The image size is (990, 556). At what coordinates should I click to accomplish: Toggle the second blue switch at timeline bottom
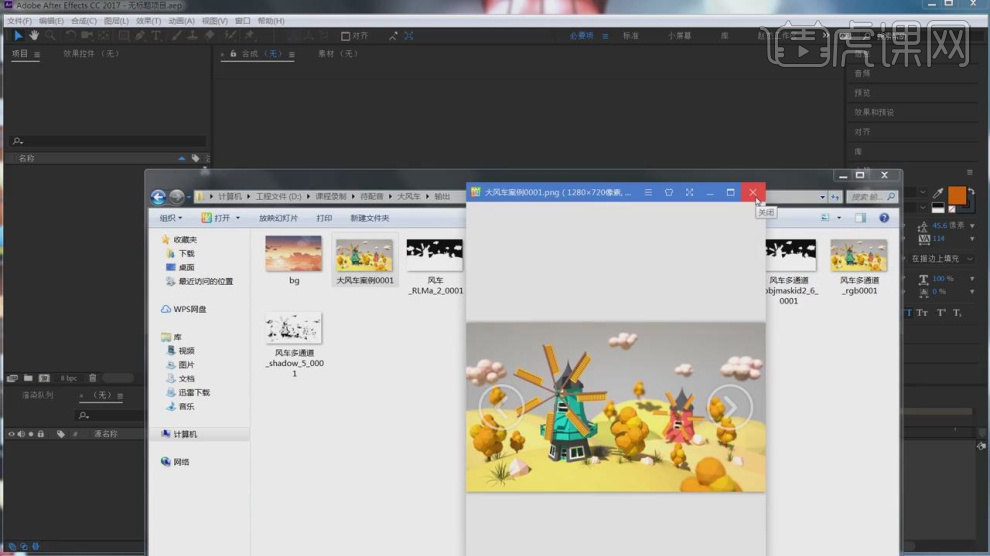coord(23,546)
